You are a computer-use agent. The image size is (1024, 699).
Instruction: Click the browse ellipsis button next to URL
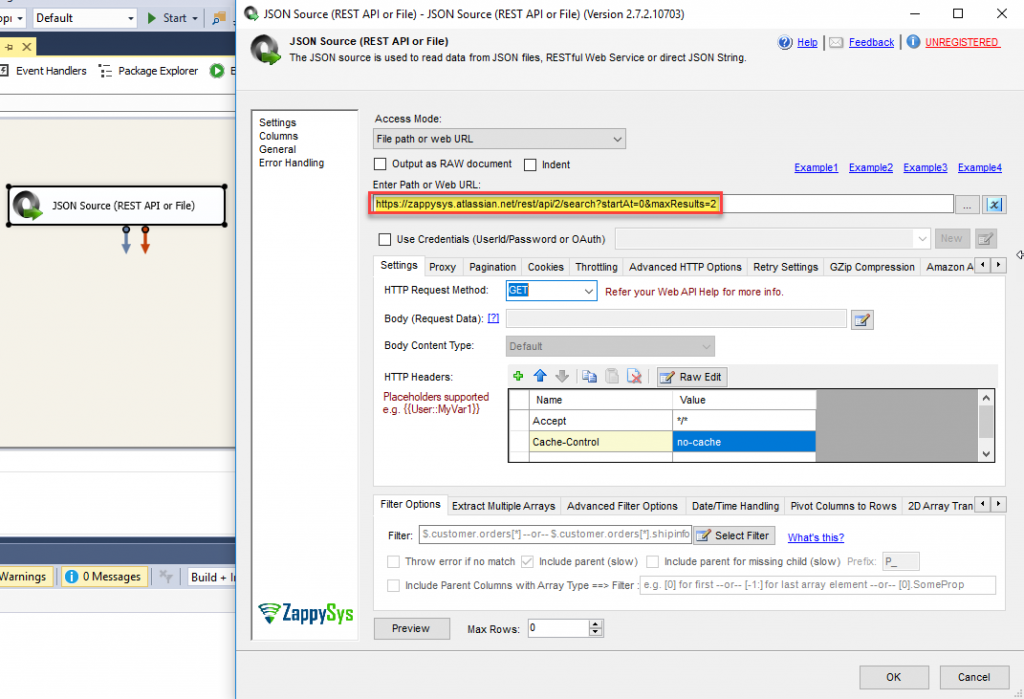967,204
